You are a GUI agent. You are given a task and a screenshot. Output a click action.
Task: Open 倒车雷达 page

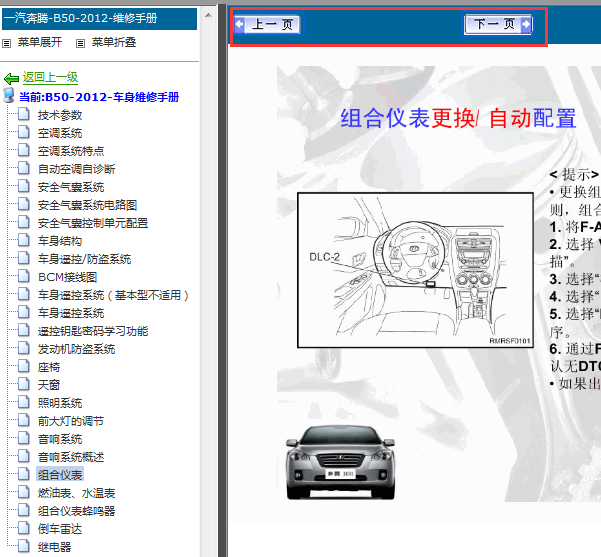pyautogui.click(x=60, y=529)
